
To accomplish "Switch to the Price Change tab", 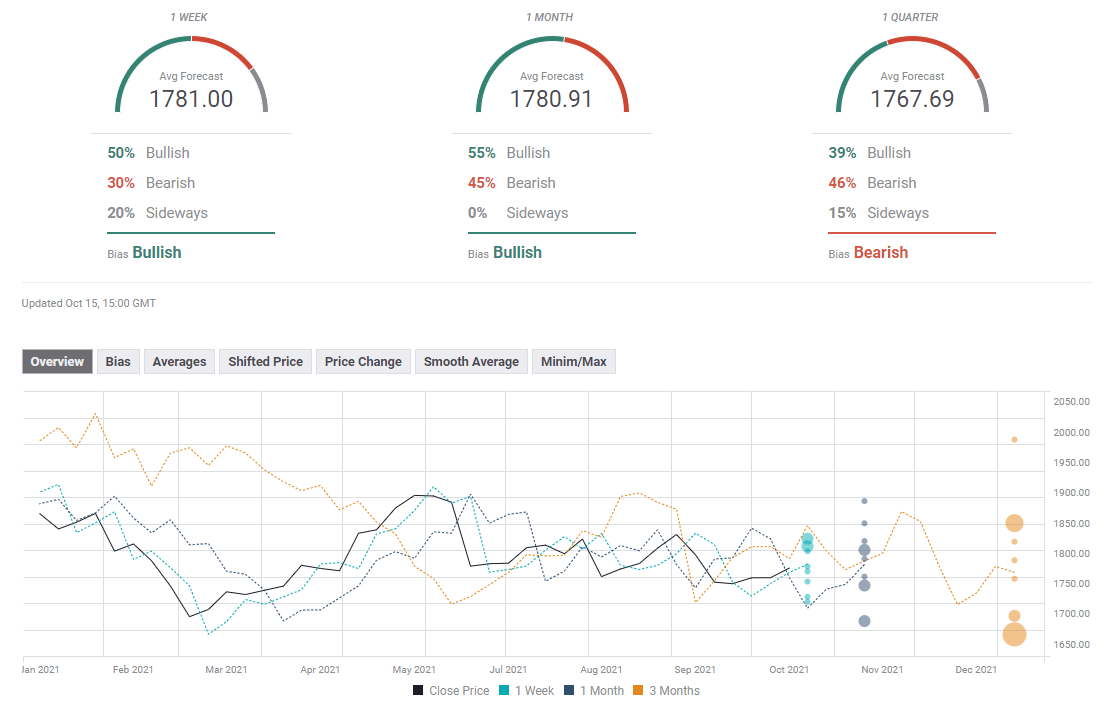I will click(363, 362).
